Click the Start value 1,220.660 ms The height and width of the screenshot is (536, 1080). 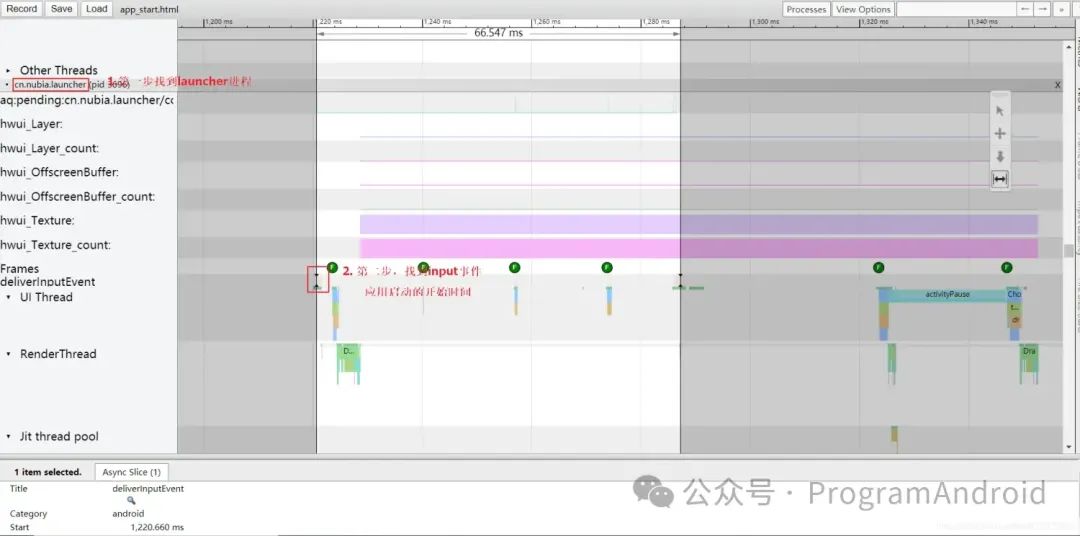157,527
